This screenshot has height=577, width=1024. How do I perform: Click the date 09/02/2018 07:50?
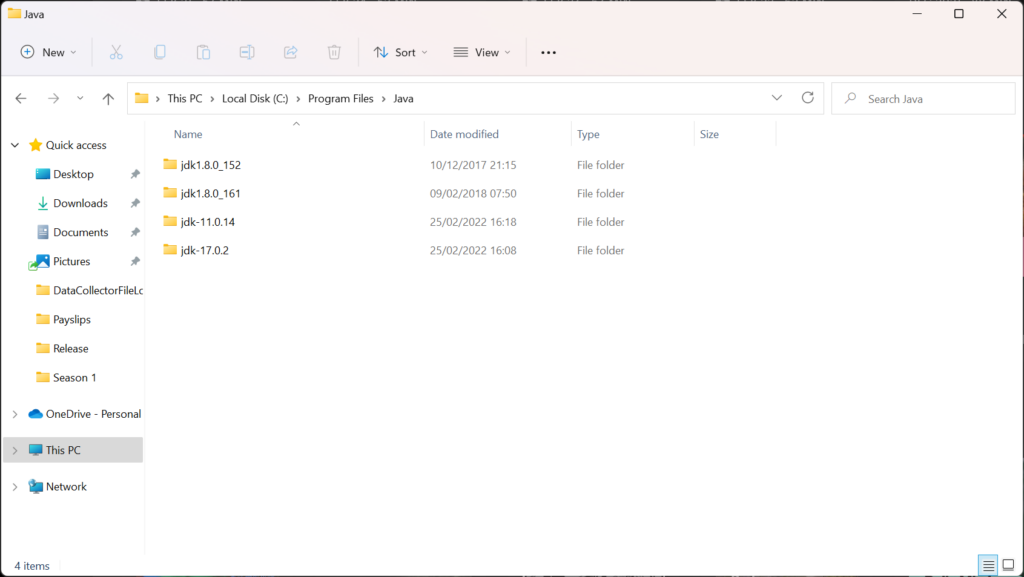coord(473,193)
